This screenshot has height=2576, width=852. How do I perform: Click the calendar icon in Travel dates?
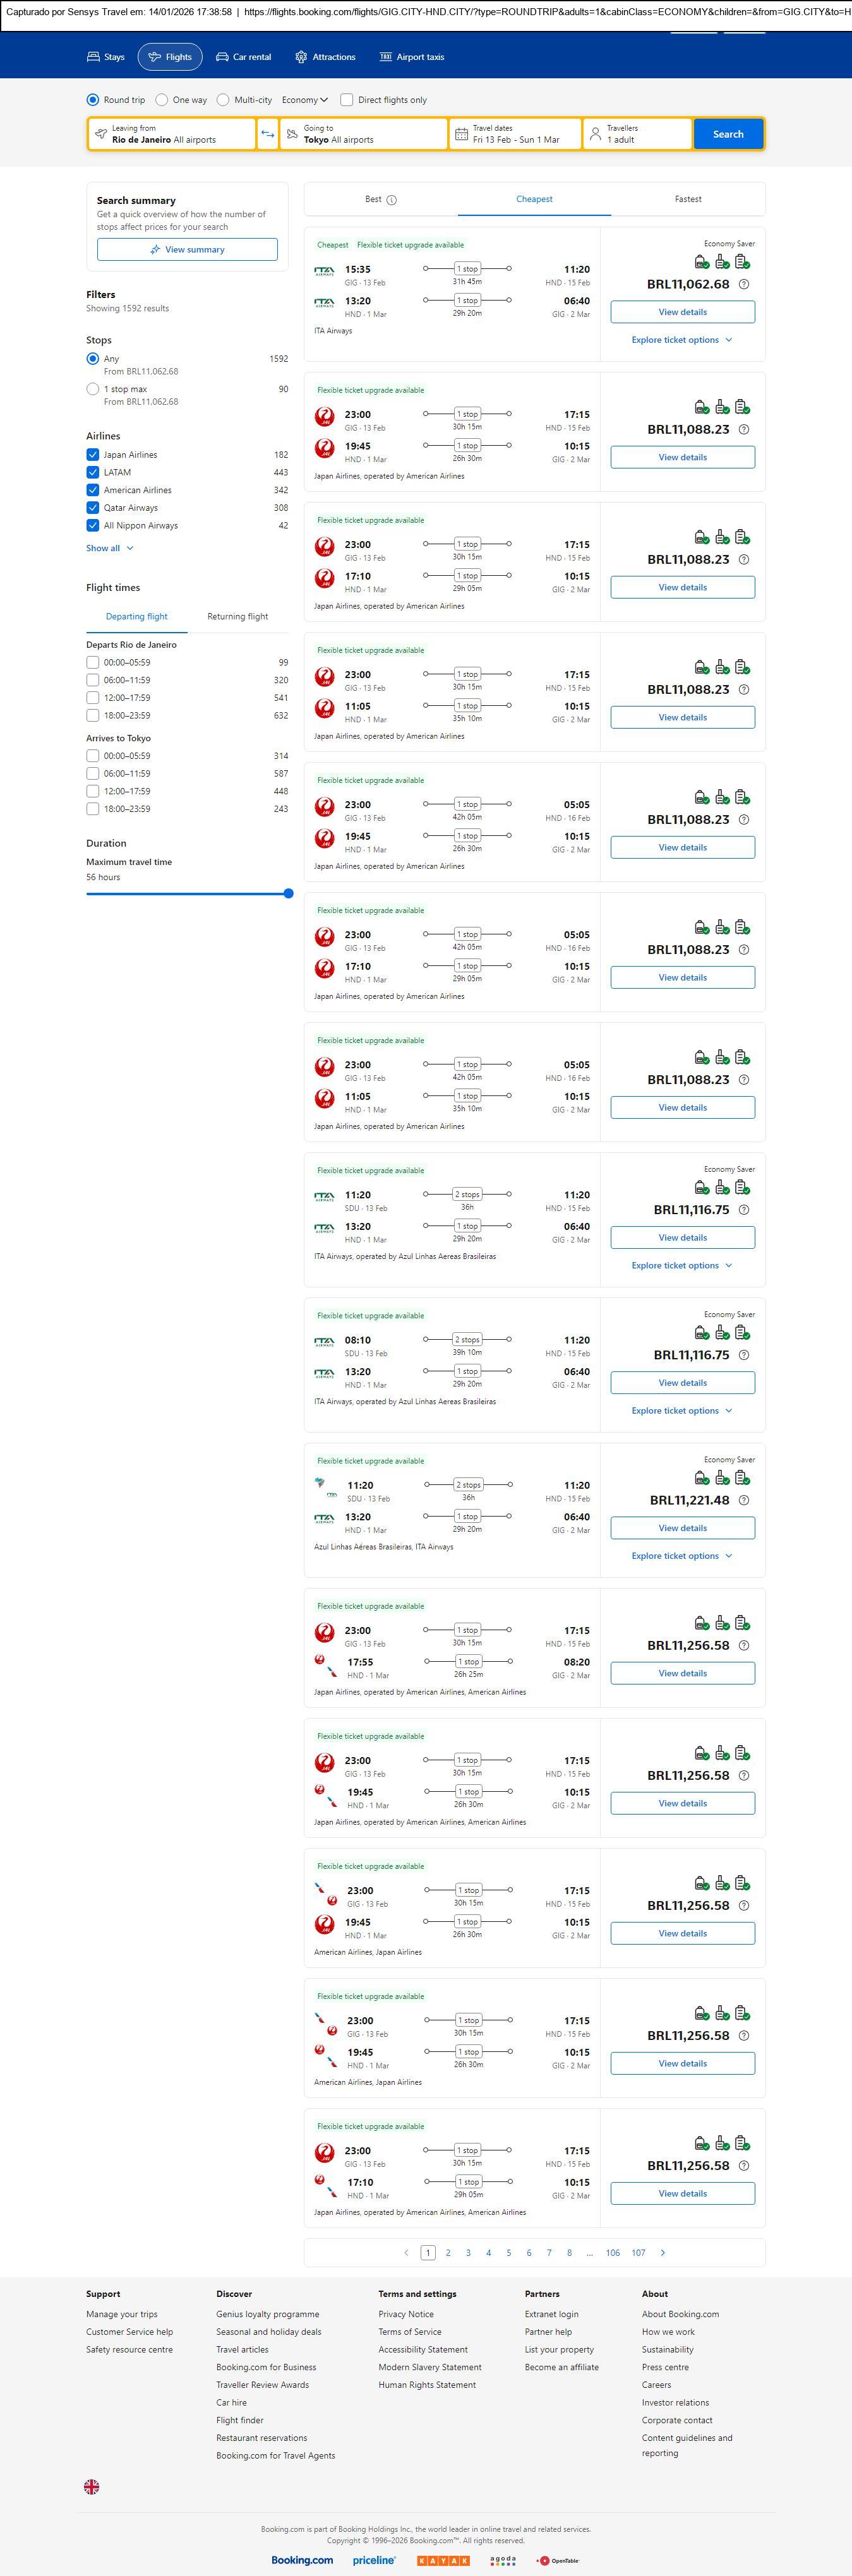click(461, 134)
